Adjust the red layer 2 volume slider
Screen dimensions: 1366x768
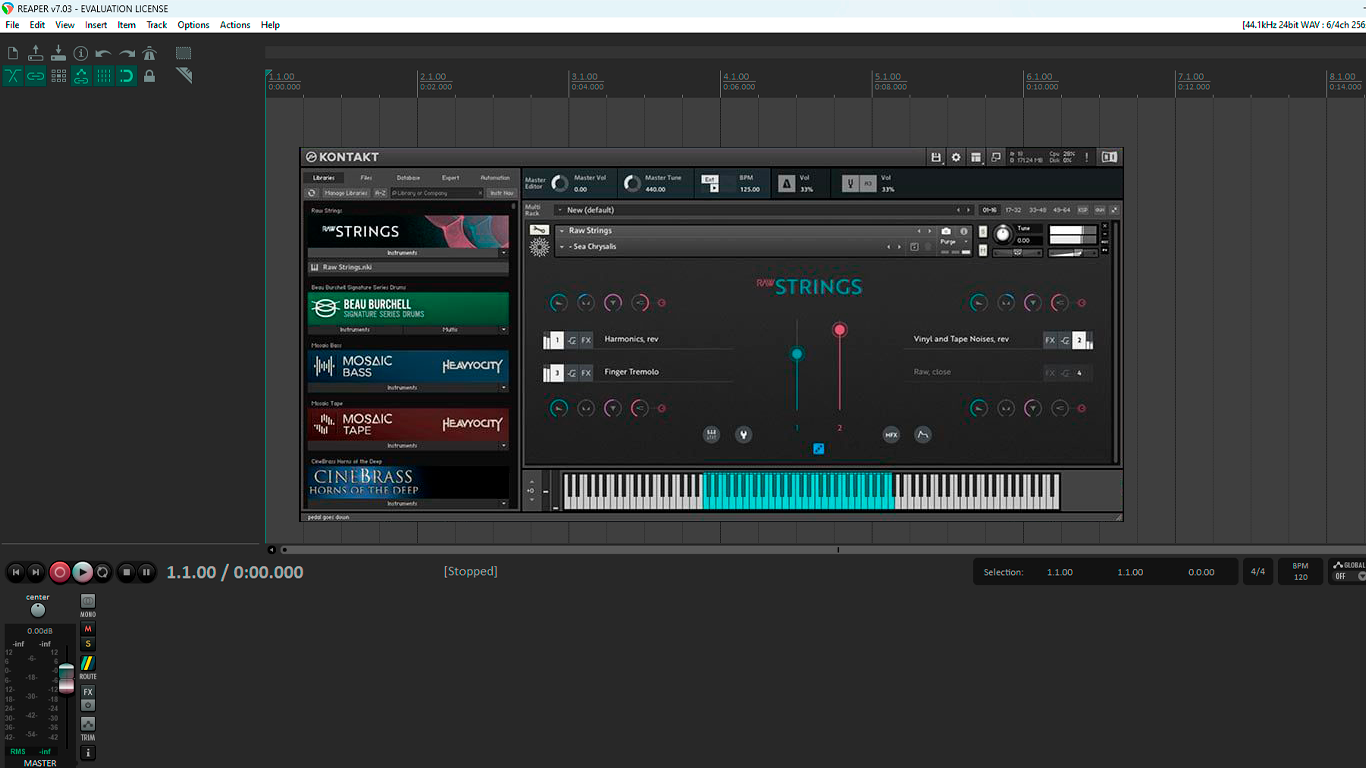pos(840,330)
